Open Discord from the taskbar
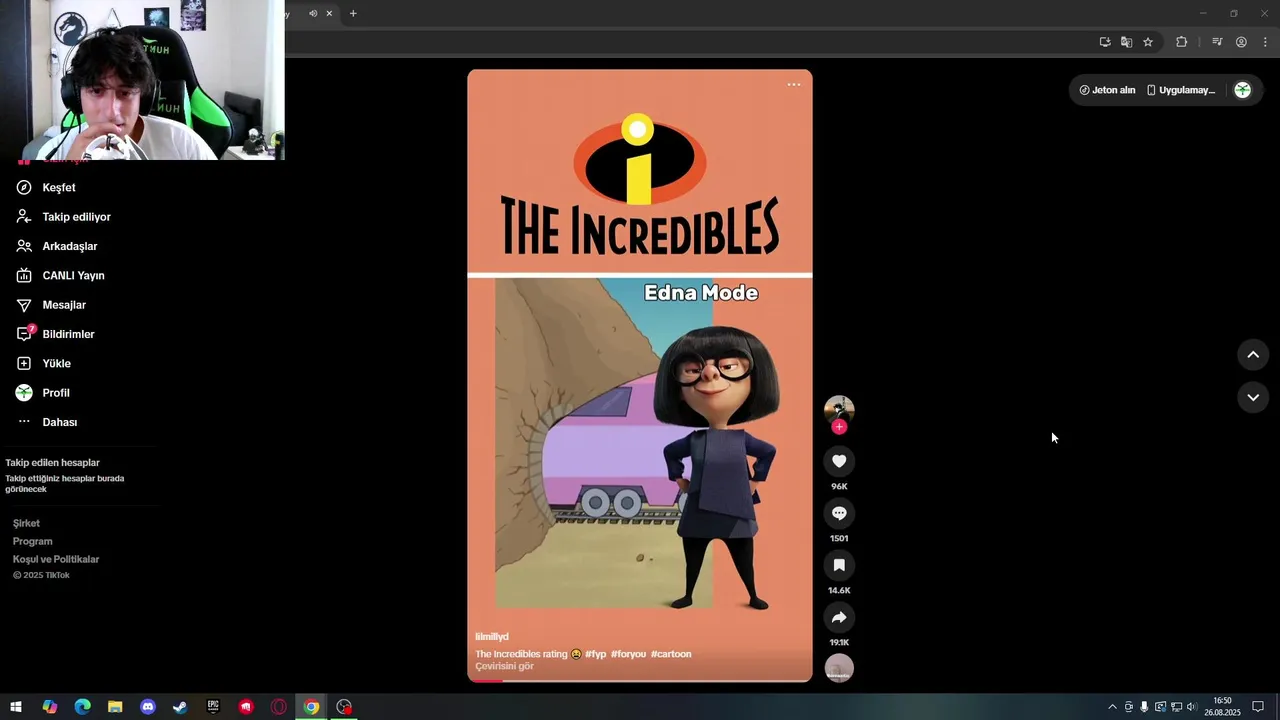The width and height of the screenshot is (1280, 720). (x=148, y=707)
